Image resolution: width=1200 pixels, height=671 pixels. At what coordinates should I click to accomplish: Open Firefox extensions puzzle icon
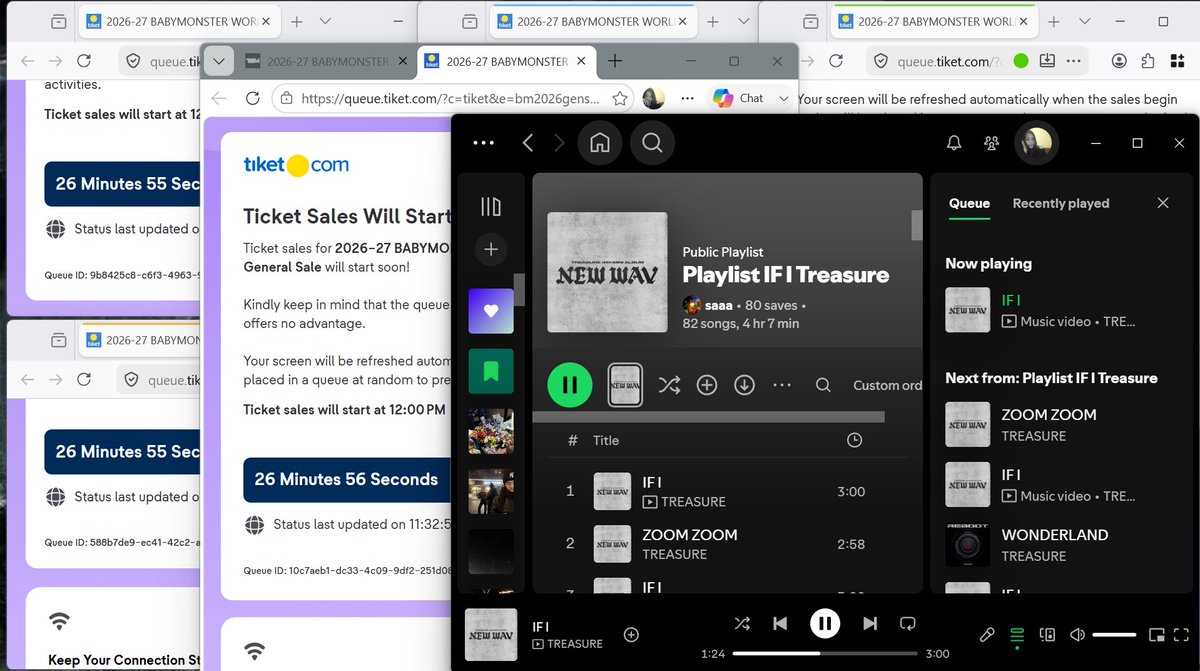[1147, 61]
